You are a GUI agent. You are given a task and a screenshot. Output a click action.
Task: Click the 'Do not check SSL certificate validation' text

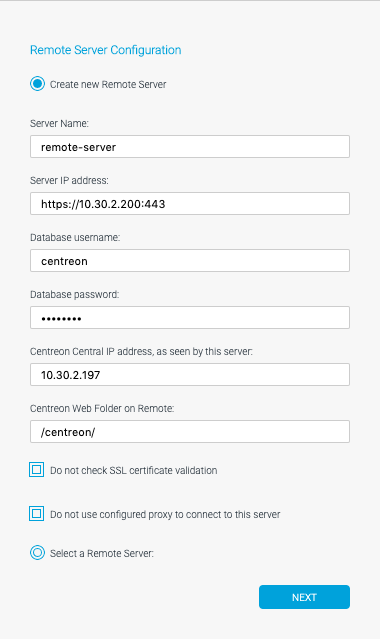tap(133, 470)
